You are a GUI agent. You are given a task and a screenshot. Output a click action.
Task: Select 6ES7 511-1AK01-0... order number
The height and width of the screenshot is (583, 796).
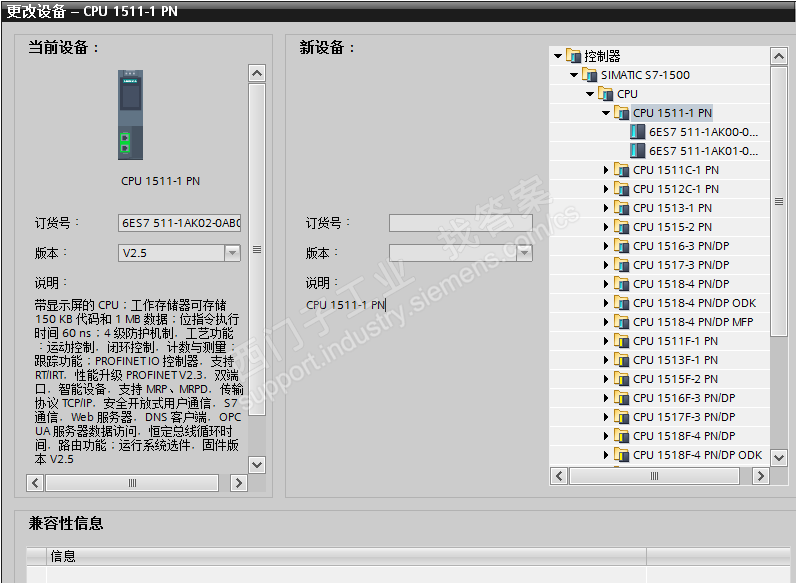(703, 151)
